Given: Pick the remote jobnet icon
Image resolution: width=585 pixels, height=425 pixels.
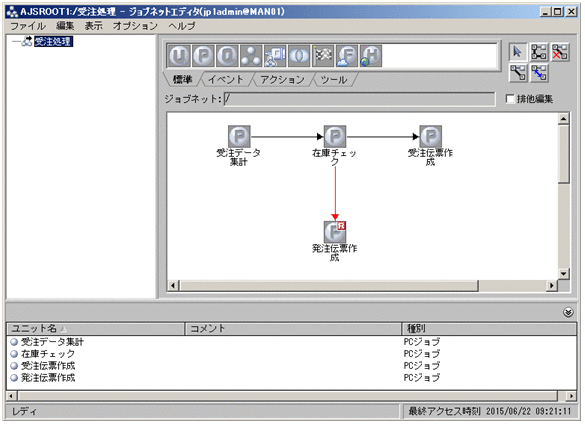Looking at the screenshot, I should point(275,56).
